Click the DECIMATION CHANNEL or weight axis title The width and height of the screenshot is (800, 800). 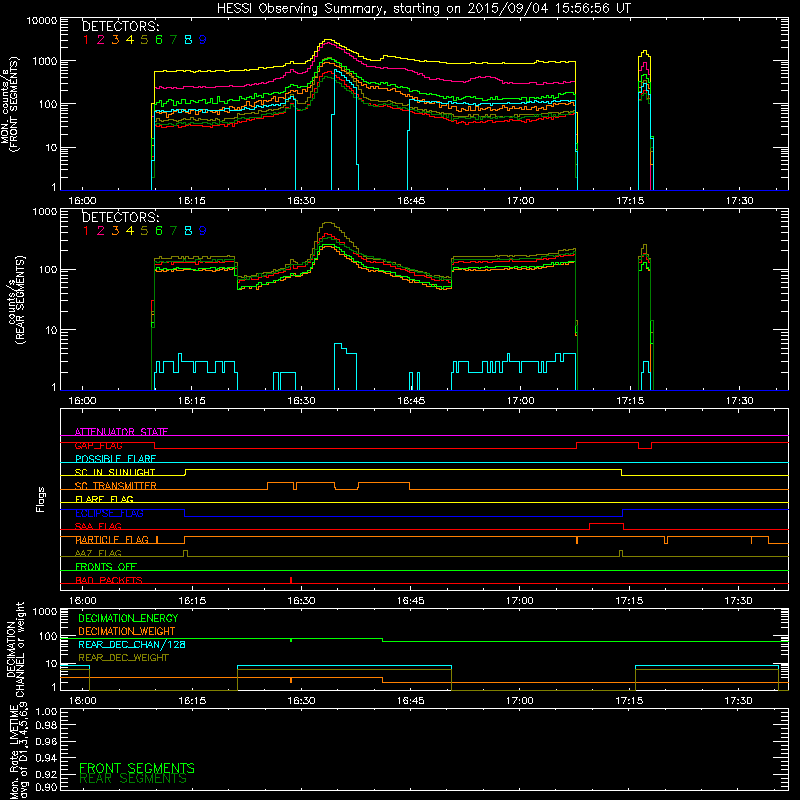pos(15,649)
